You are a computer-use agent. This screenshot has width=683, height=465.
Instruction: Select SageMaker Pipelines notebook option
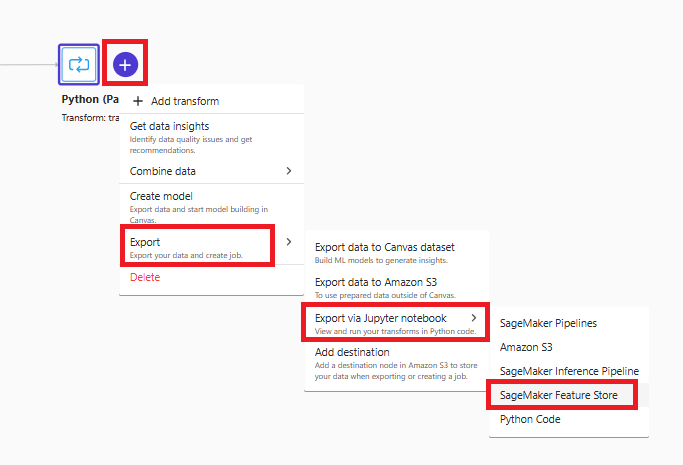[569, 323]
